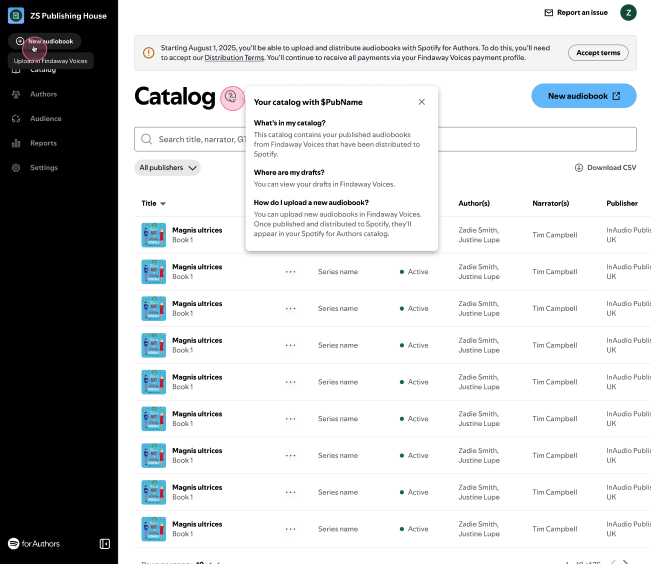Click the plus icon in sidebar New audiobook
Image resolution: width=651 pixels, height=564 pixels.
(x=20, y=41)
